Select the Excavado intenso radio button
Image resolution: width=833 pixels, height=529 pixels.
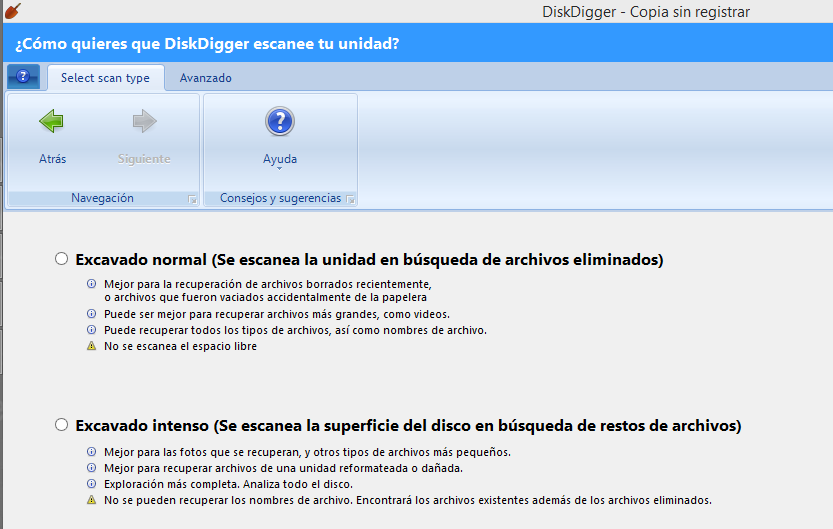coord(62,425)
